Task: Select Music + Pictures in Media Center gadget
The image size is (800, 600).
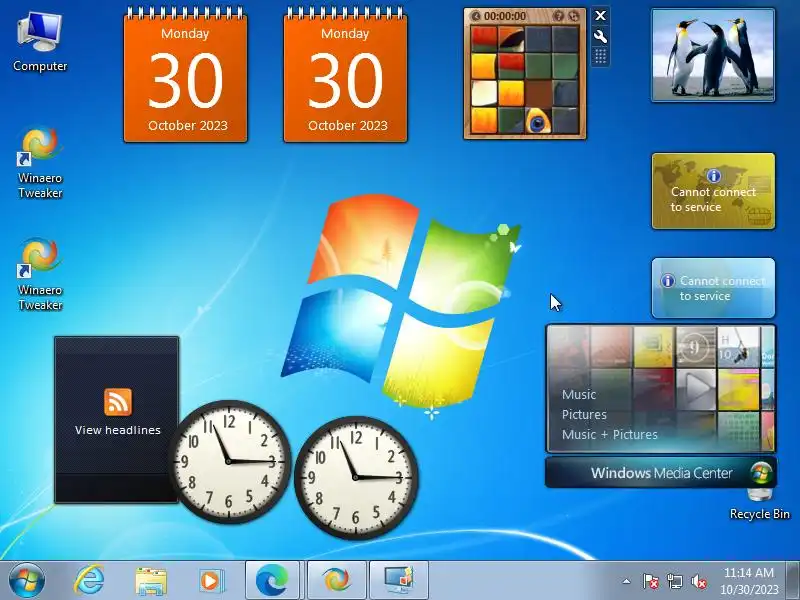Action: [610, 434]
